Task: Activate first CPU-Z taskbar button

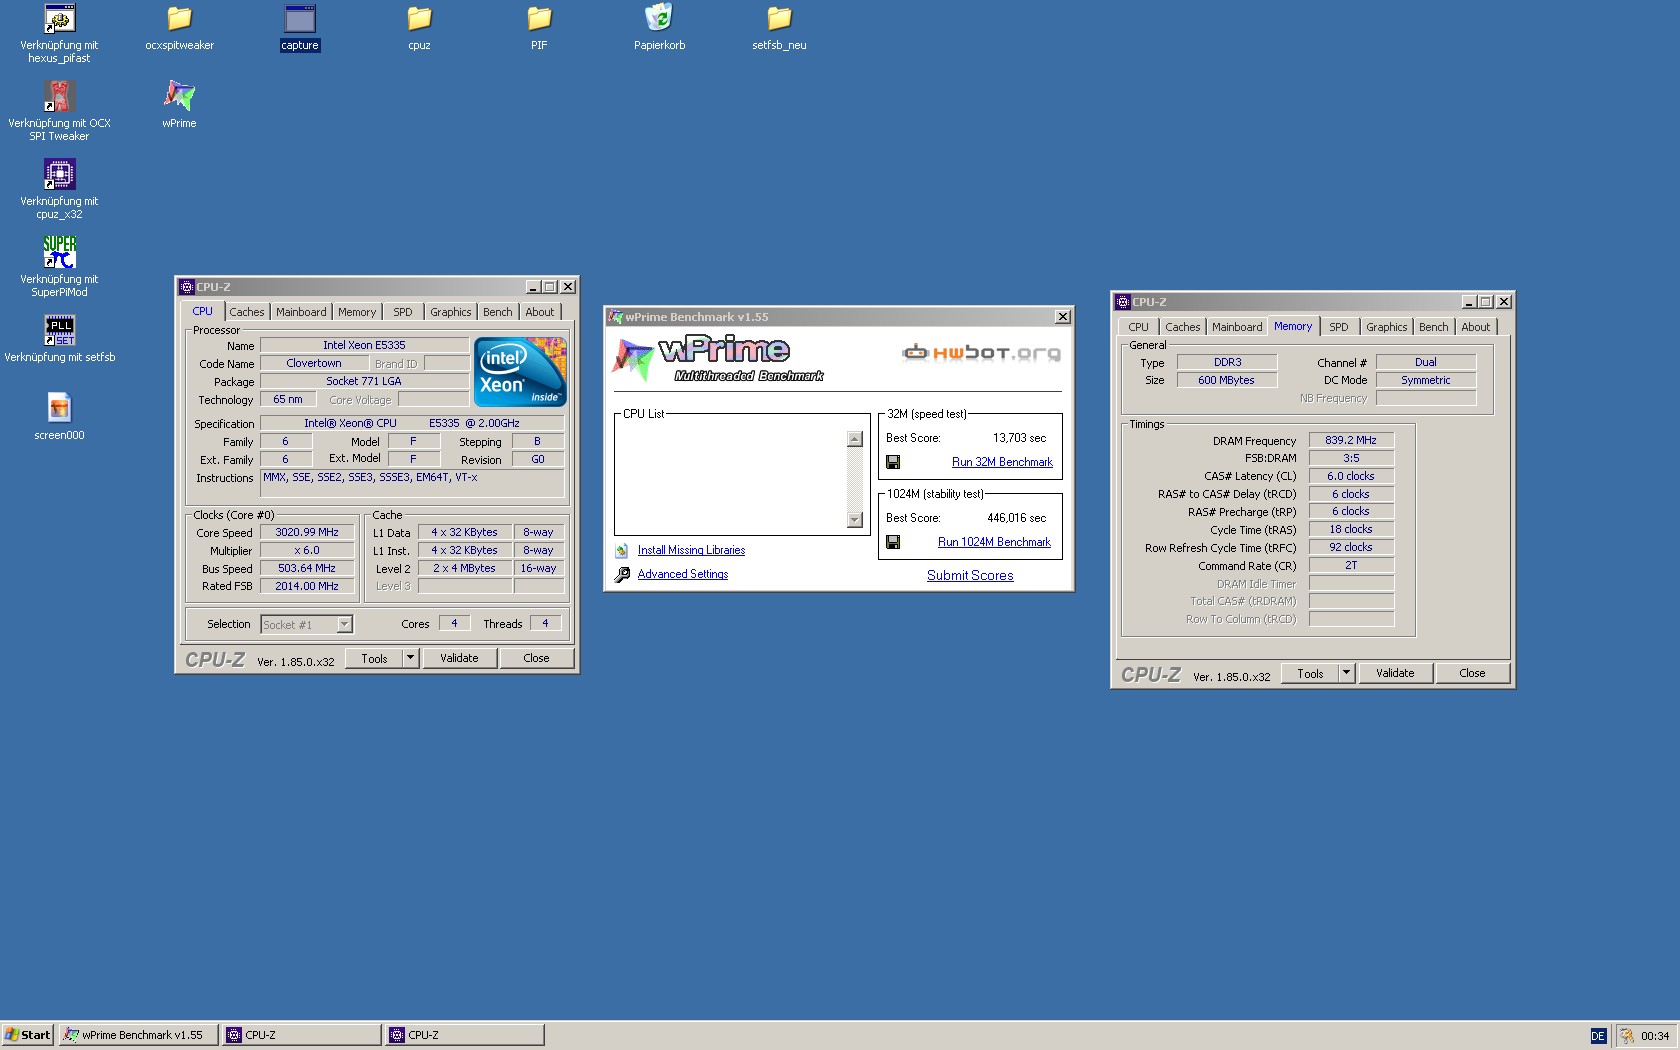Action: [301, 1035]
